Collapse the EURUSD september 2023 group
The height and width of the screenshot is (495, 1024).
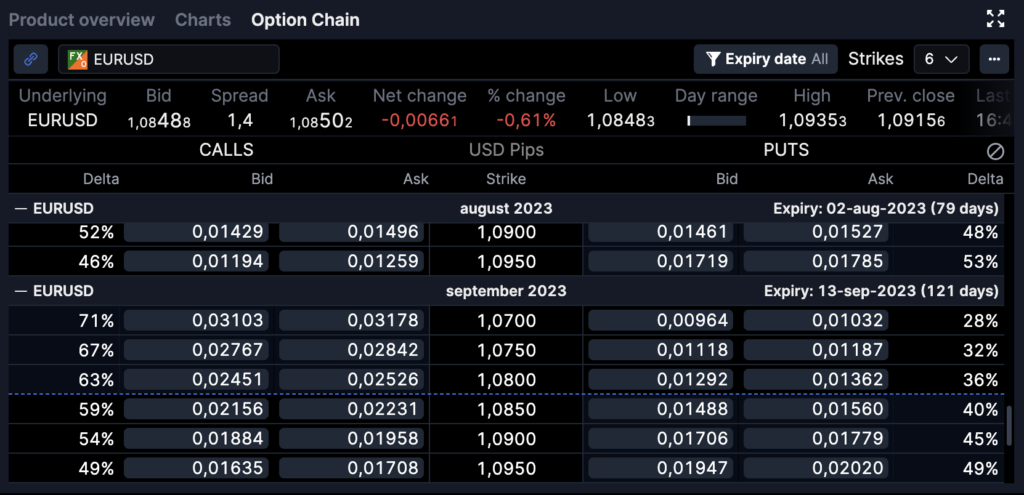coord(20,291)
